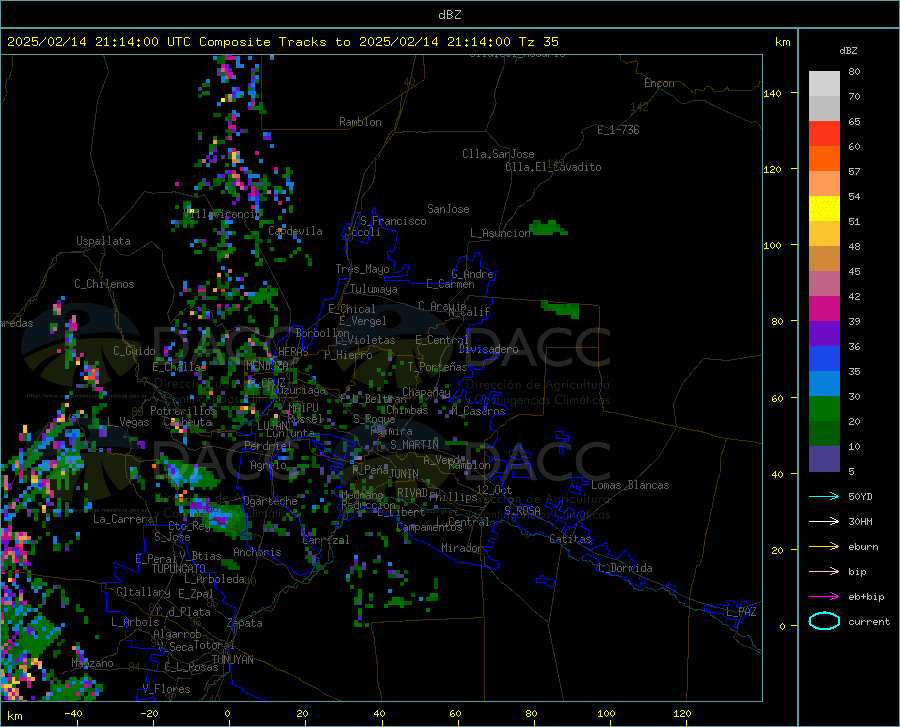Image resolution: width=900 pixels, height=727 pixels.
Task: Click the C_Chilenos map label
Action: click(104, 284)
